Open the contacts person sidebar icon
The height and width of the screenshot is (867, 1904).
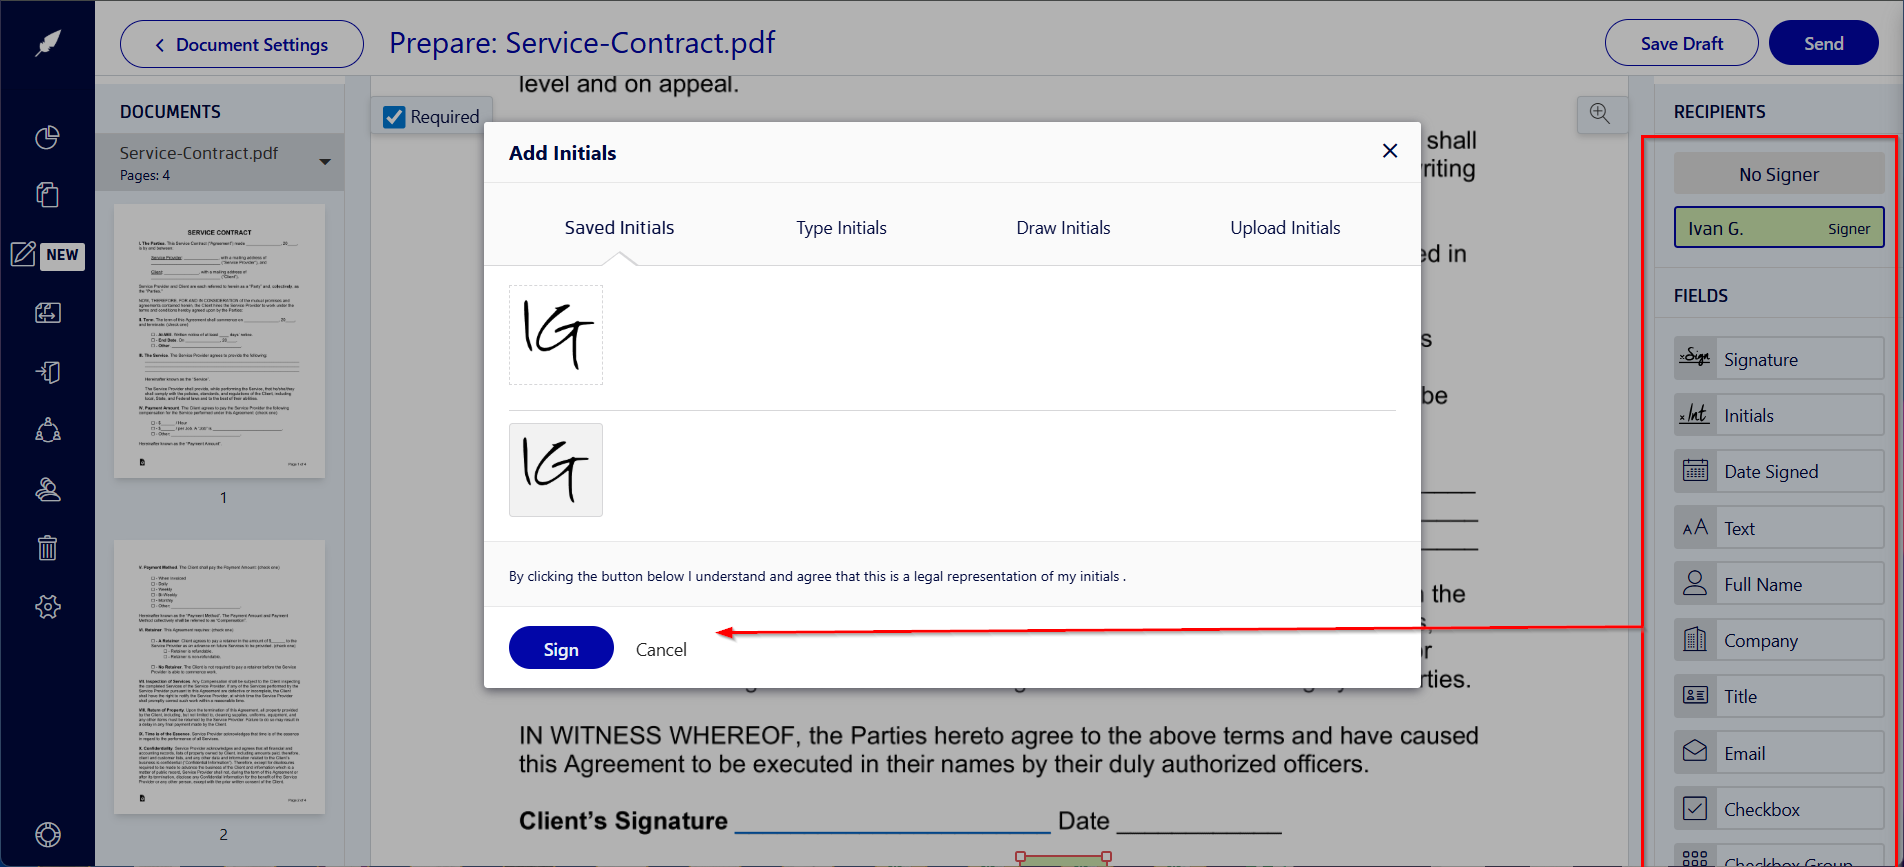pyautogui.click(x=48, y=489)
